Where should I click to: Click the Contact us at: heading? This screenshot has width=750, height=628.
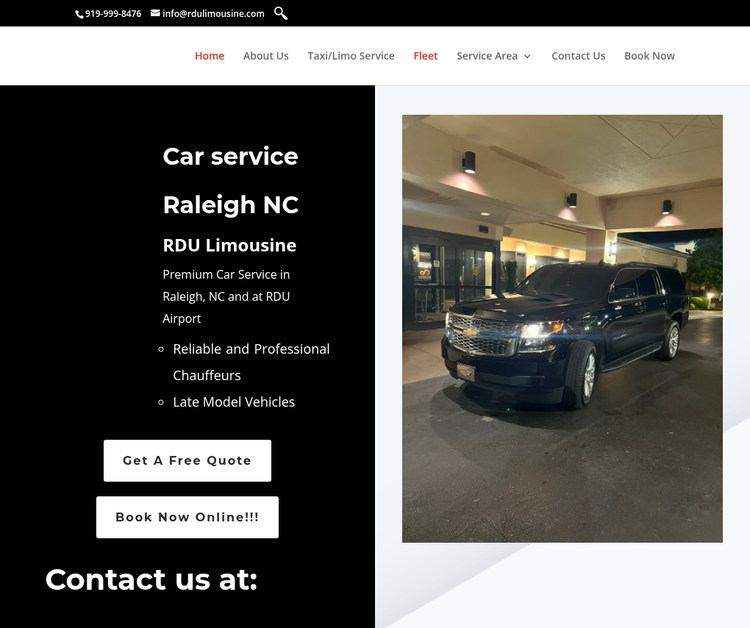pyautogui.click(x=152, y=579)
